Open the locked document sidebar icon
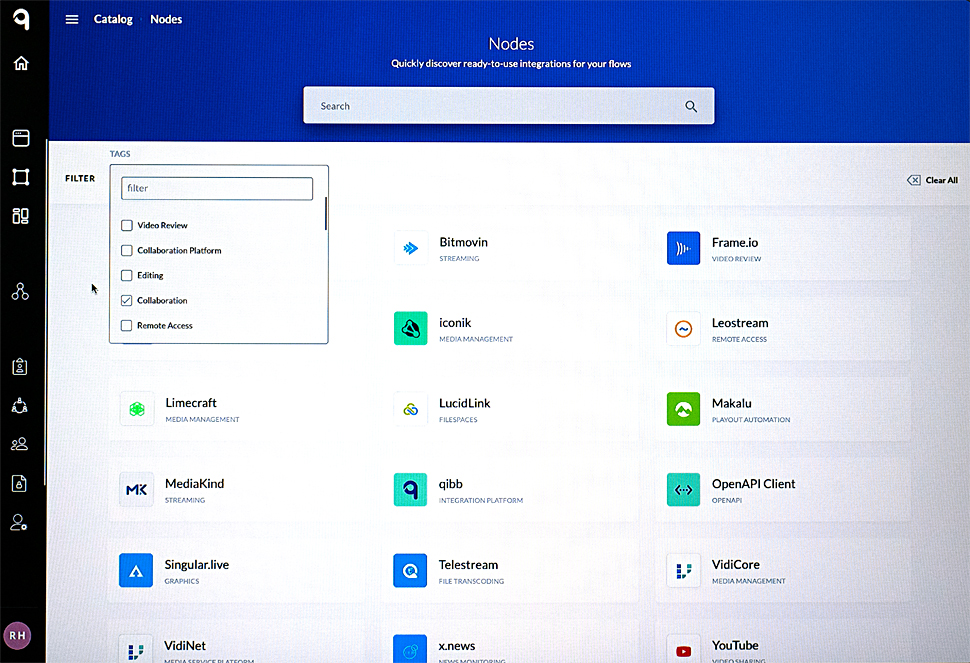Viewport: 970px width, 663px height. 20,483
